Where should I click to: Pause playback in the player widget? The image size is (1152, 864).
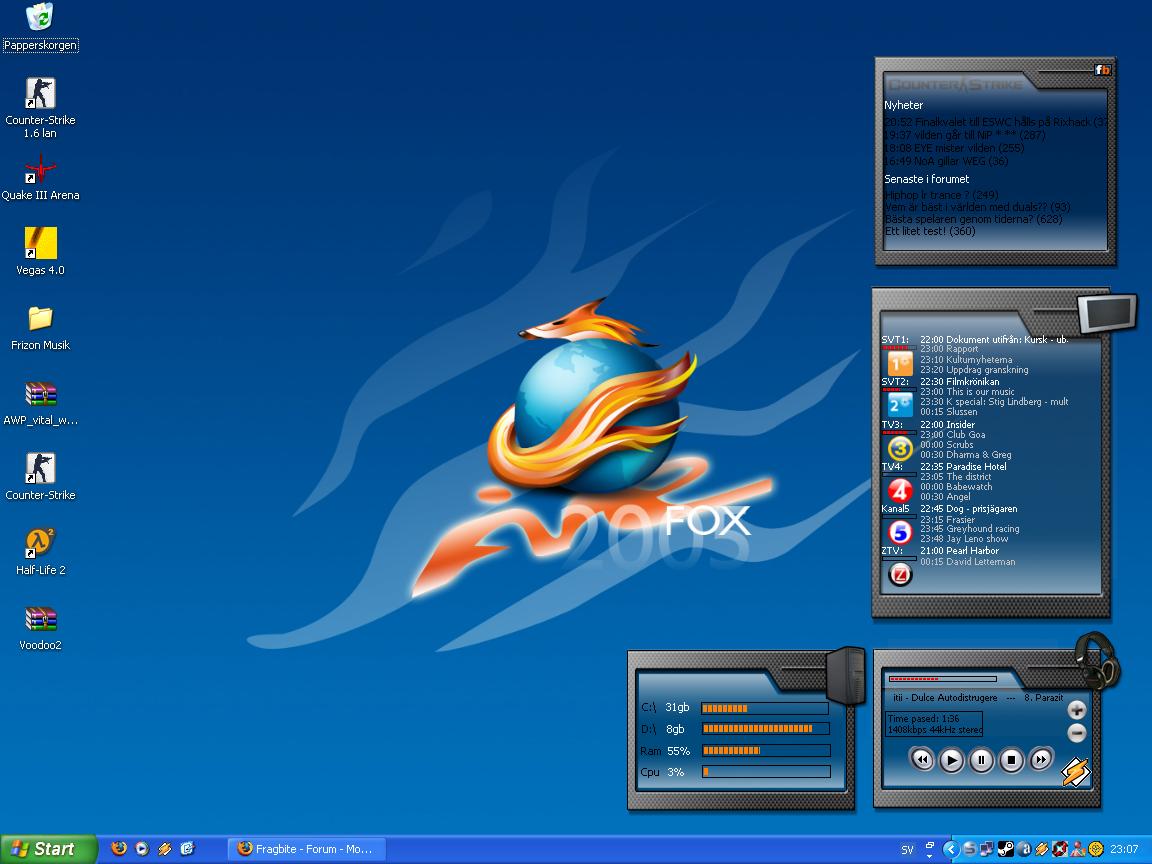point(982,759)
